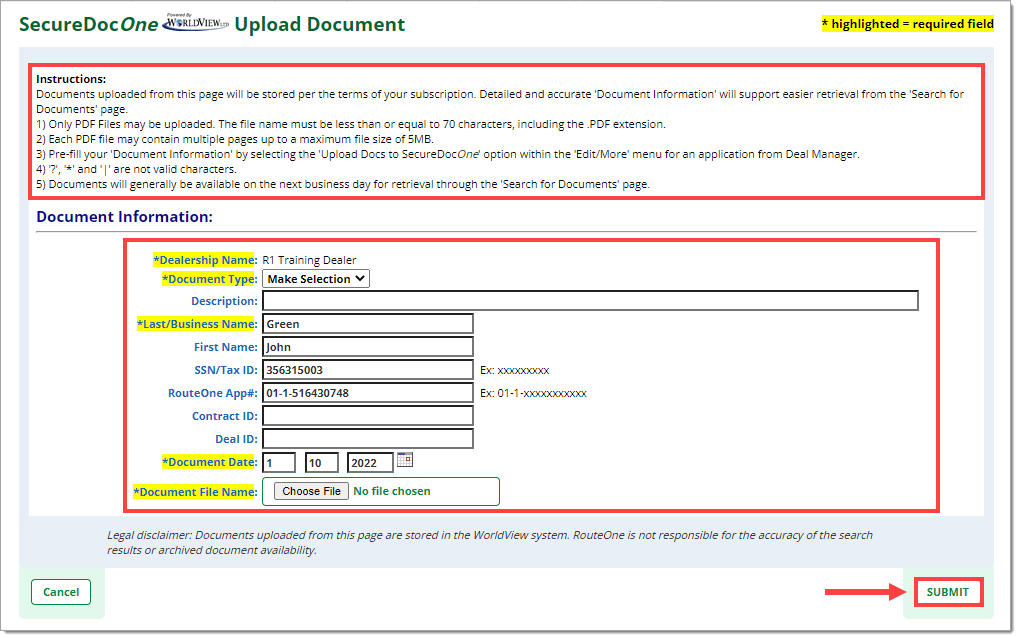This screenshot has height=638, width=1018.
Task: Click the highlighted Document File Name label
Action: pyautogui.click(x=195, y=492)
